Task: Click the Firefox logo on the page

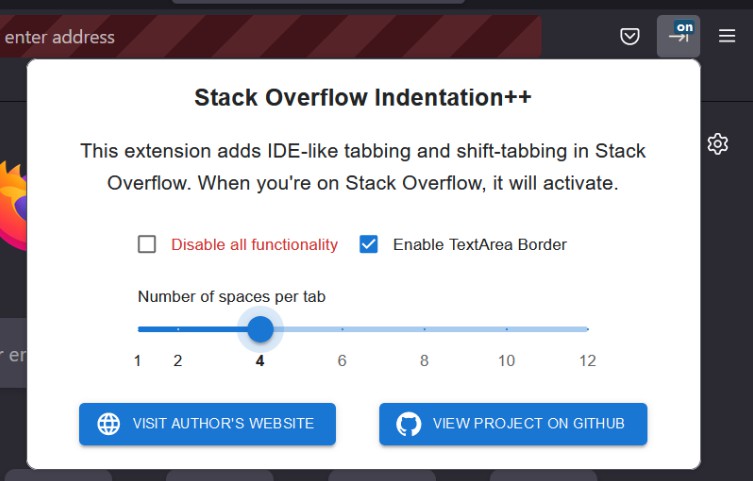Action: pyautogui.click(x=12, y=205)
